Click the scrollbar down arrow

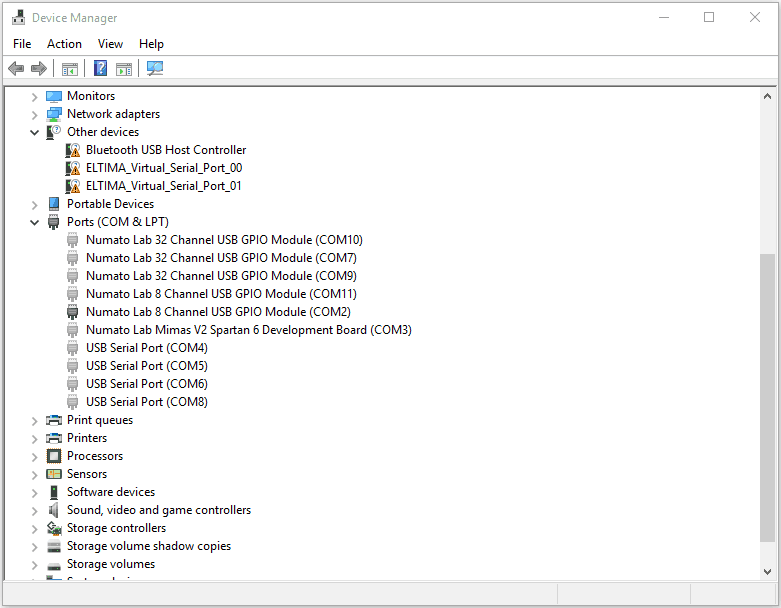(x=767, y=571)
